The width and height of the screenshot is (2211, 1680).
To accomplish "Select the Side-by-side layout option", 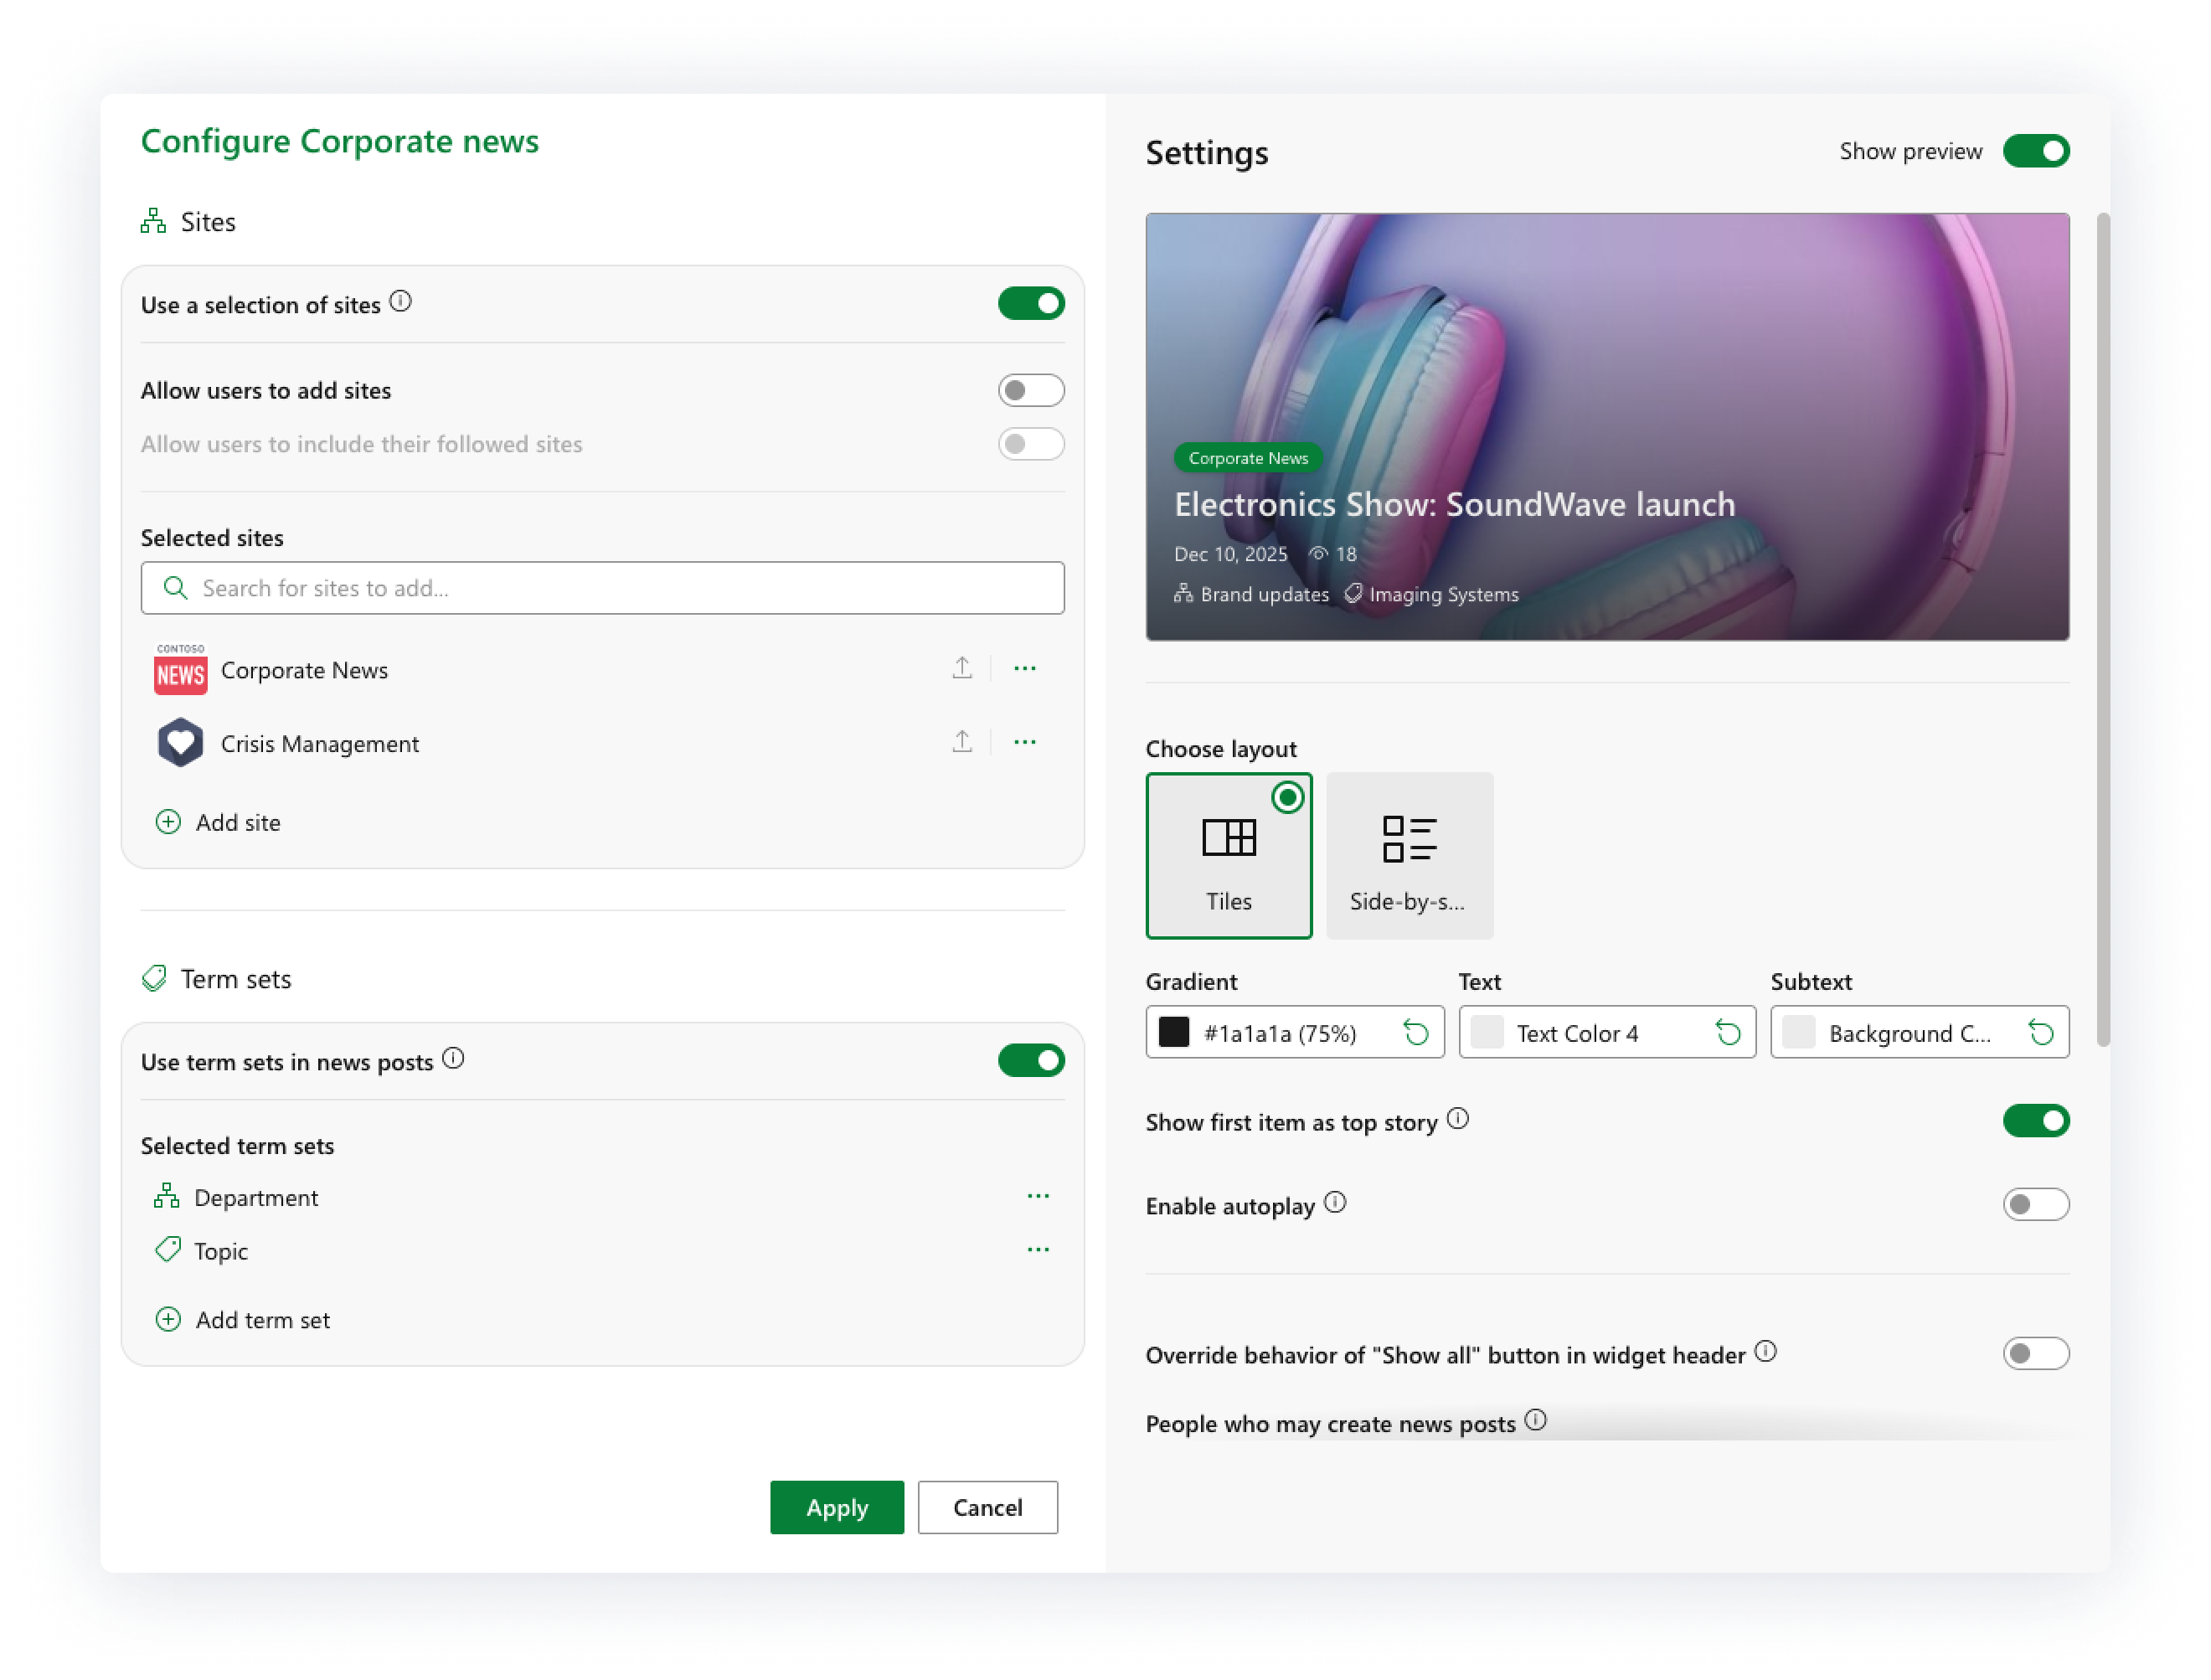I will tap(1409, 855).
